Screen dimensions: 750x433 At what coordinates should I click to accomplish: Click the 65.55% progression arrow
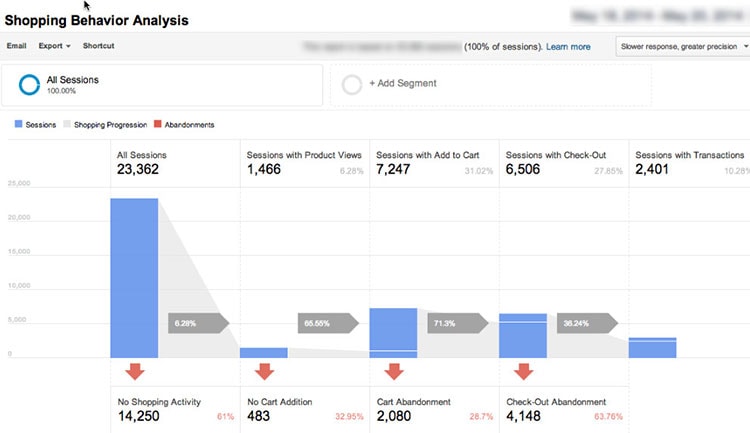point(327,323)
